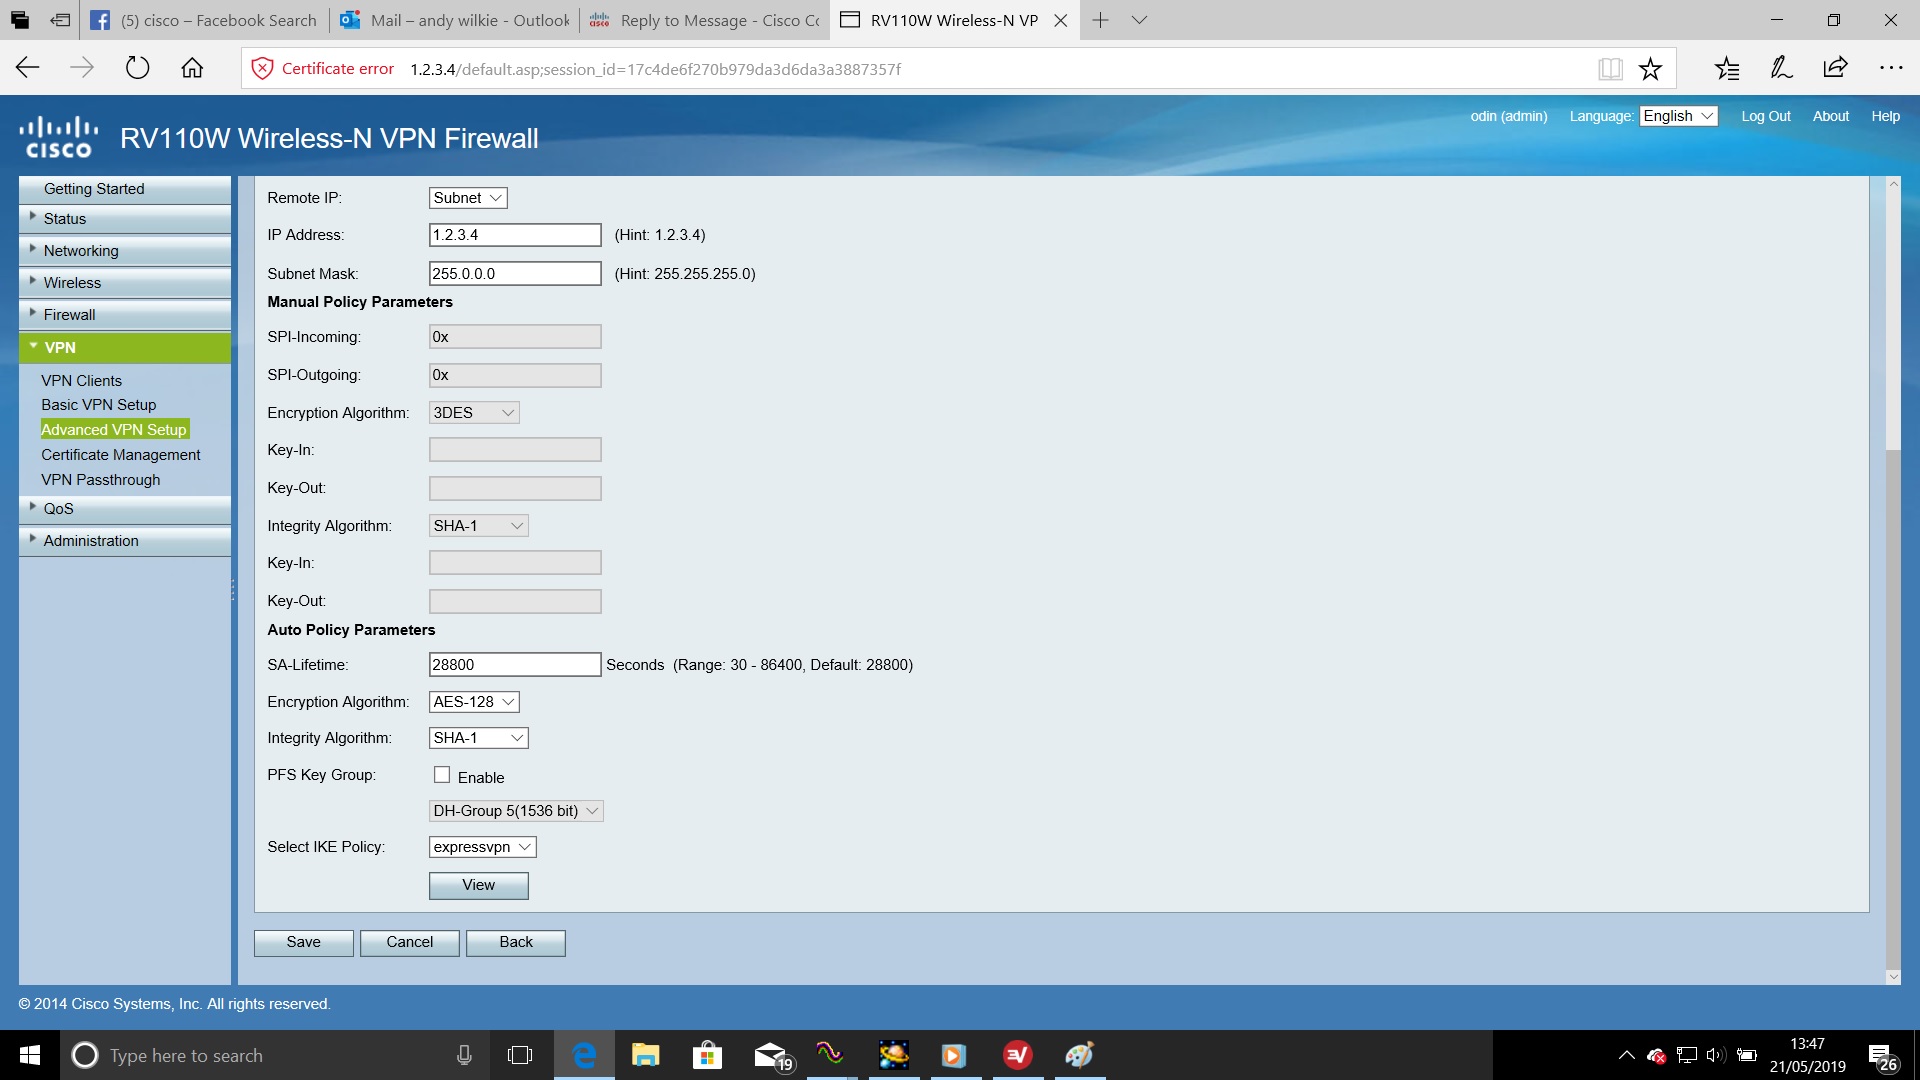This screenshot has height=1080, width=1920.
Task: Open the browser Settings and more menu
Action: tap(1891, 68)
